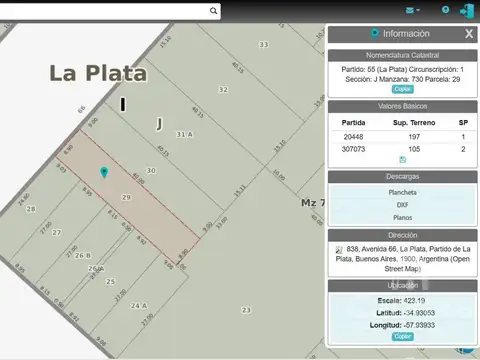
Task: Click the save icon under Valores Básicos
Action: pos(403,160)
